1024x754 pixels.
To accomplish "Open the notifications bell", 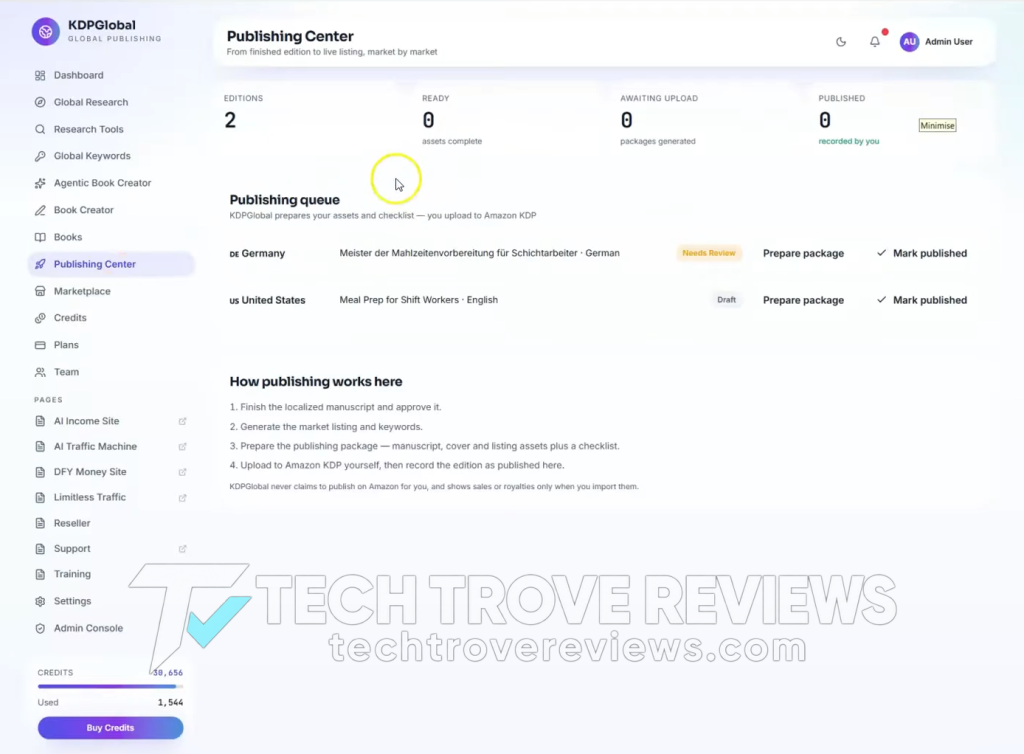I will (x=875, y=42).
